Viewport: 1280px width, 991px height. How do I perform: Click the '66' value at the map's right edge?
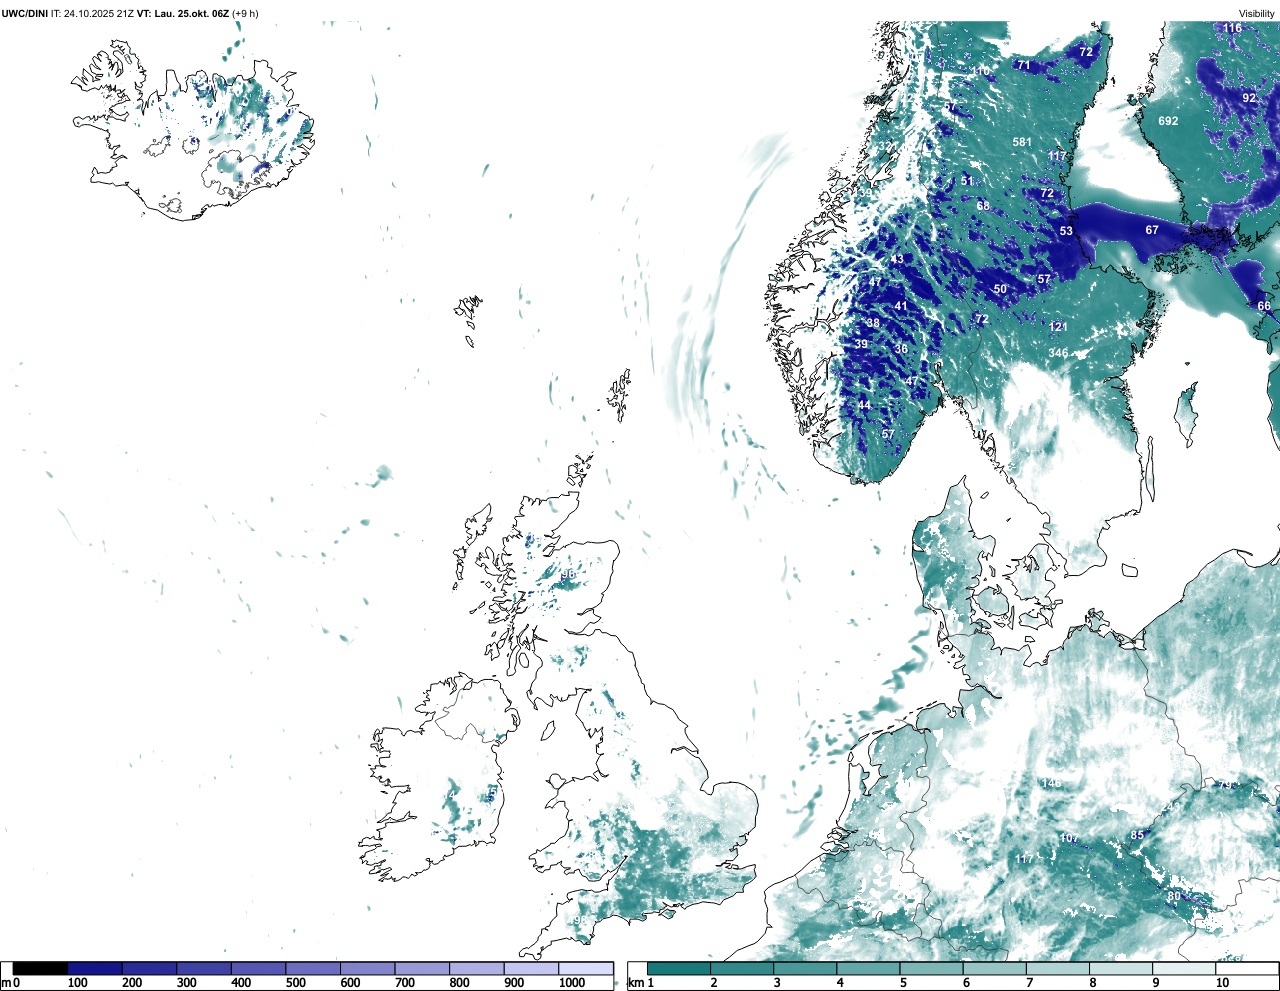tap(1264, 306)
